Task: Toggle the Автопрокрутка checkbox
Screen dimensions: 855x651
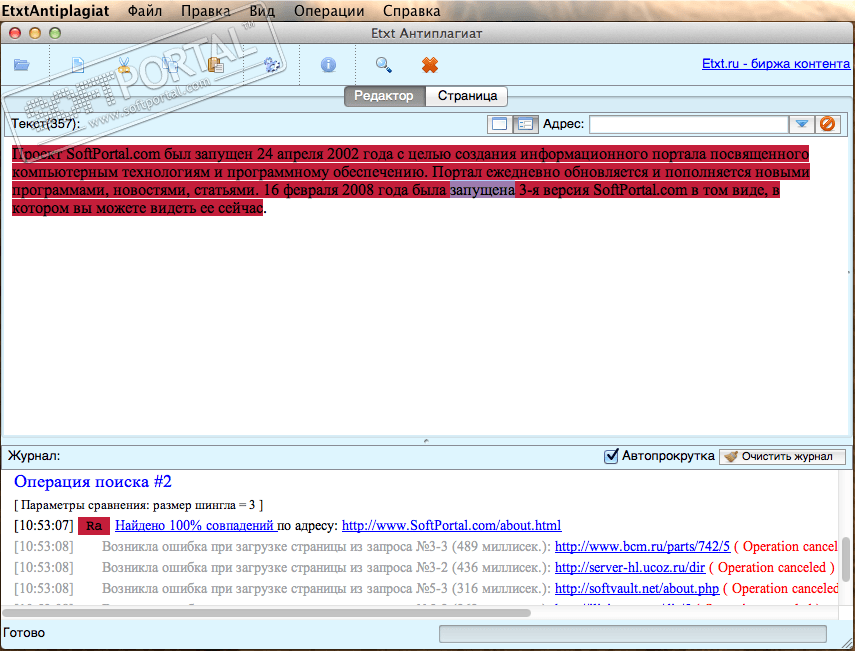Action: pos(611,456)
